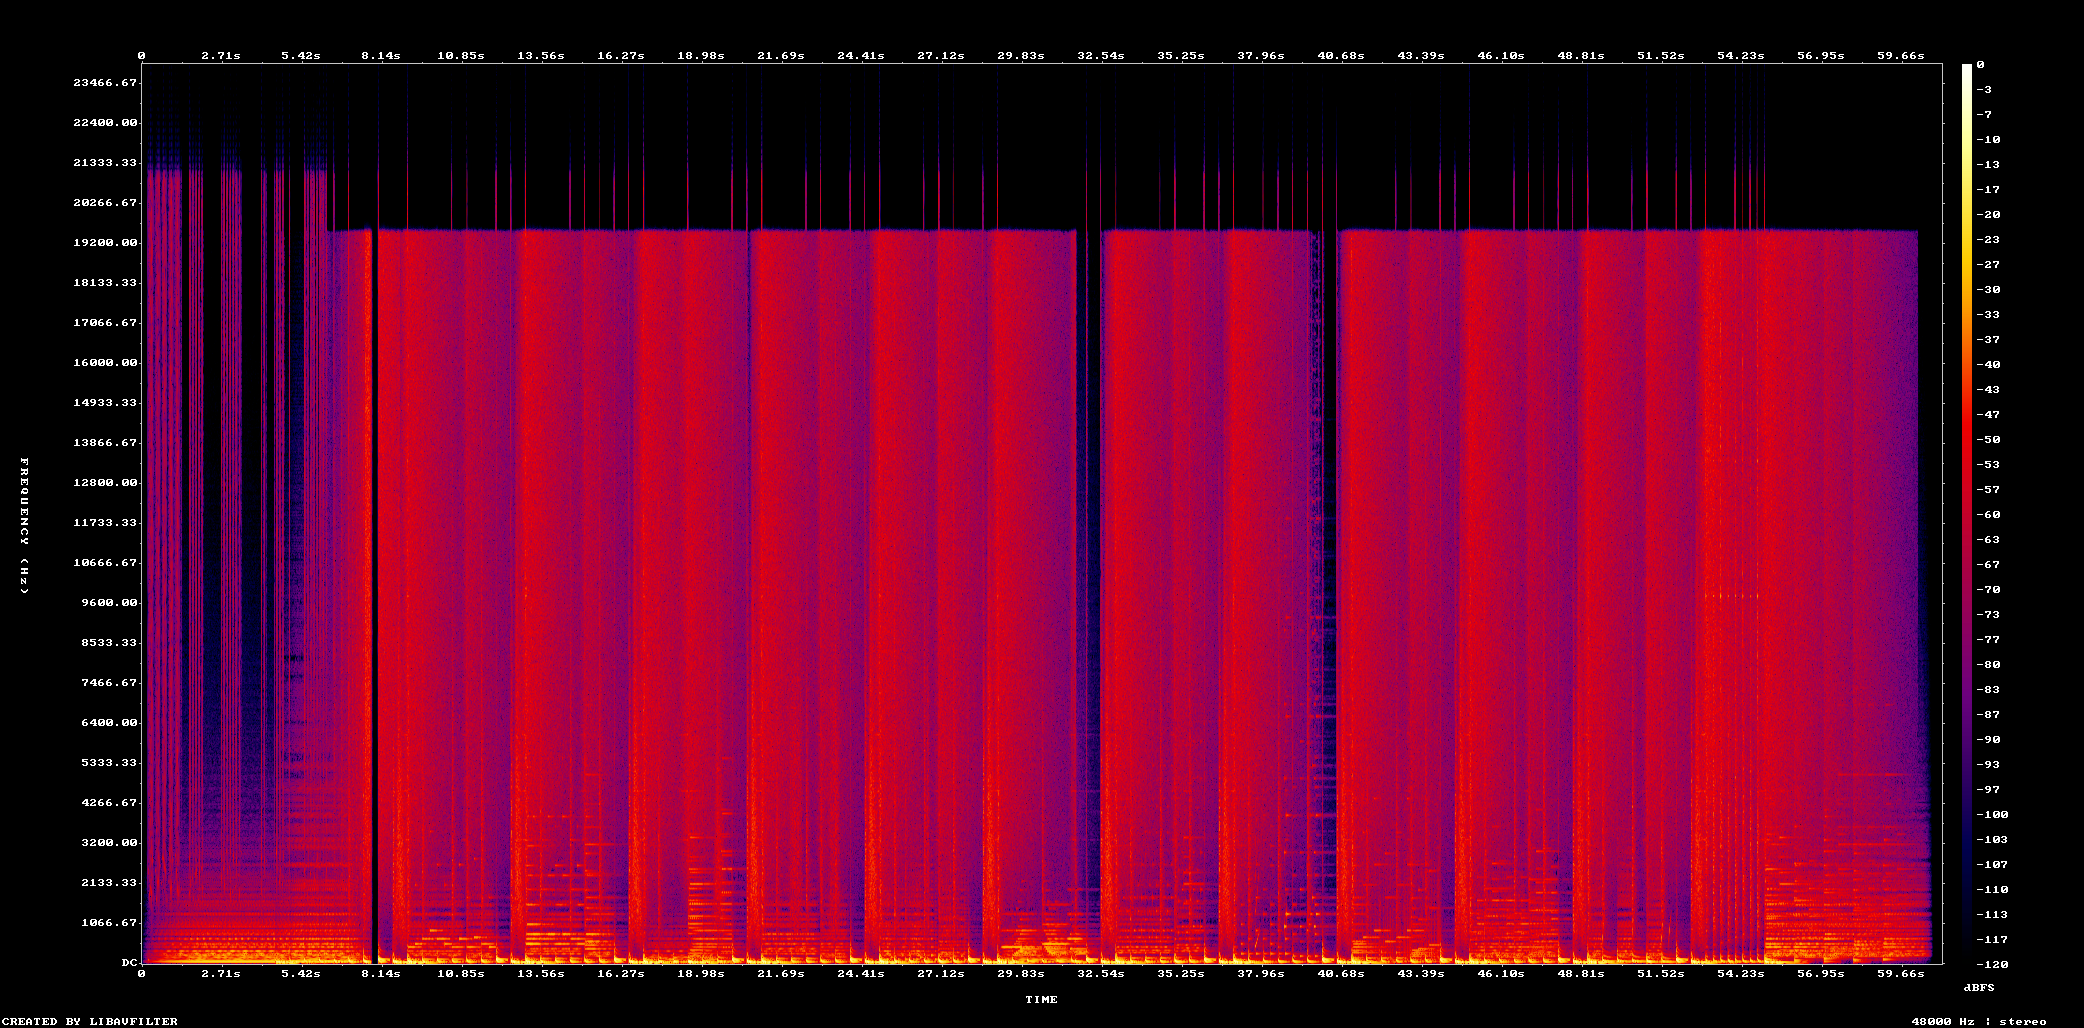This screenshot has width=2084, height=1028.
Task: Select the -40 dBFS scale value
Action: (x=1988, y=365)
